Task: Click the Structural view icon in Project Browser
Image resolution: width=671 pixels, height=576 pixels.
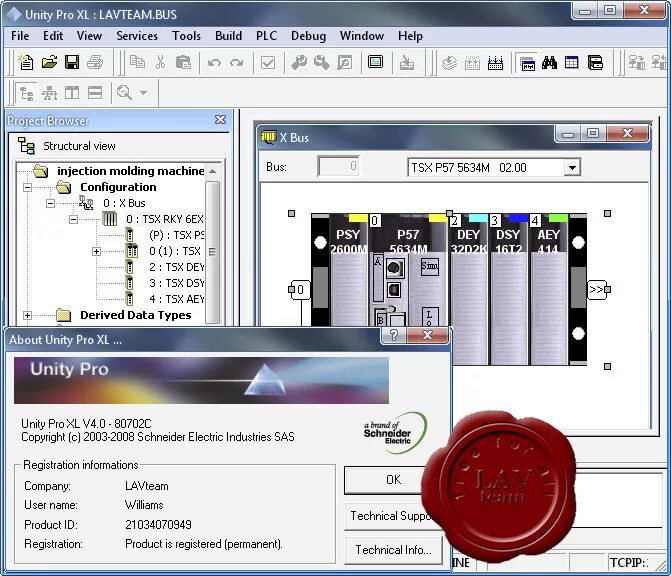Action: click(27, 146)
